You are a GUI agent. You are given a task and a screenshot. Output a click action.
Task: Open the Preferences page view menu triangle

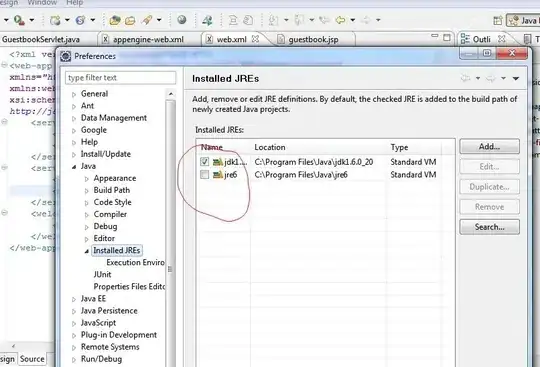tap(516, 79)
